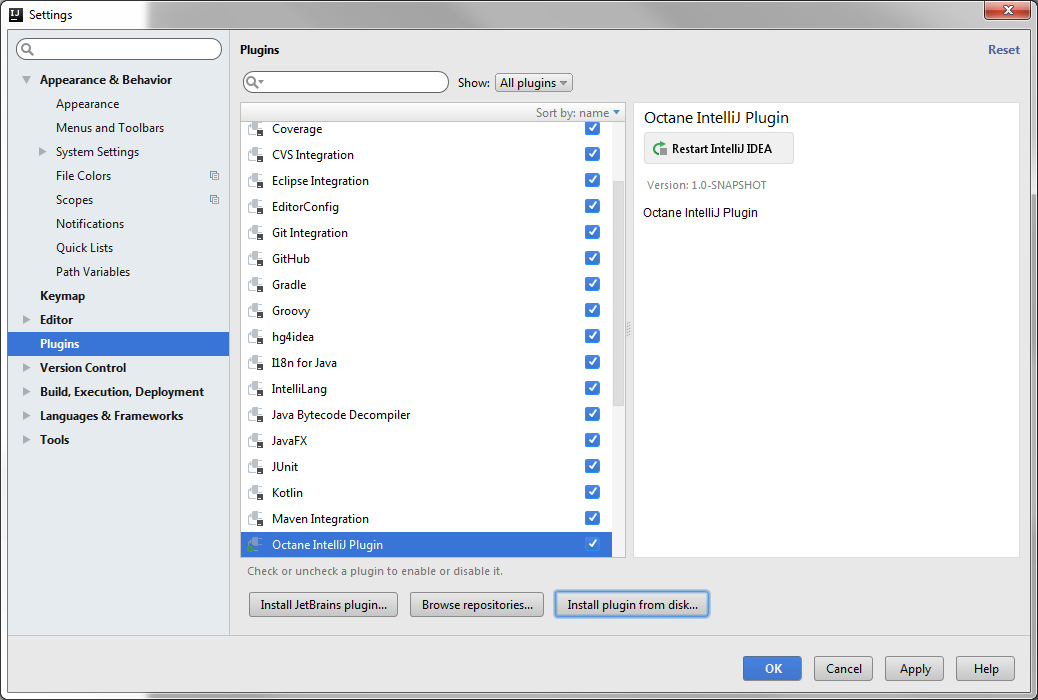
Task: Select Notifications in the settings tree
Action: tap(90, 224)
